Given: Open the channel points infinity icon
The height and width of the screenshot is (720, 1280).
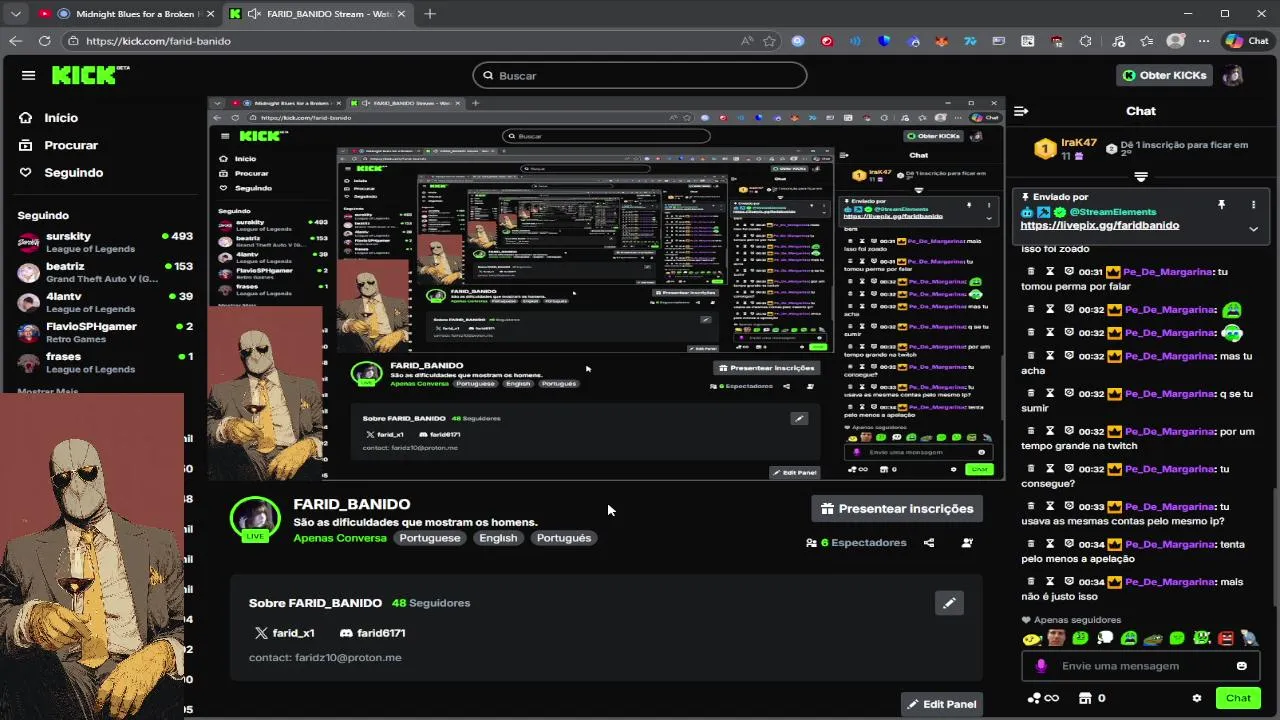Looking at the screenshot, I should point(1044,698).
